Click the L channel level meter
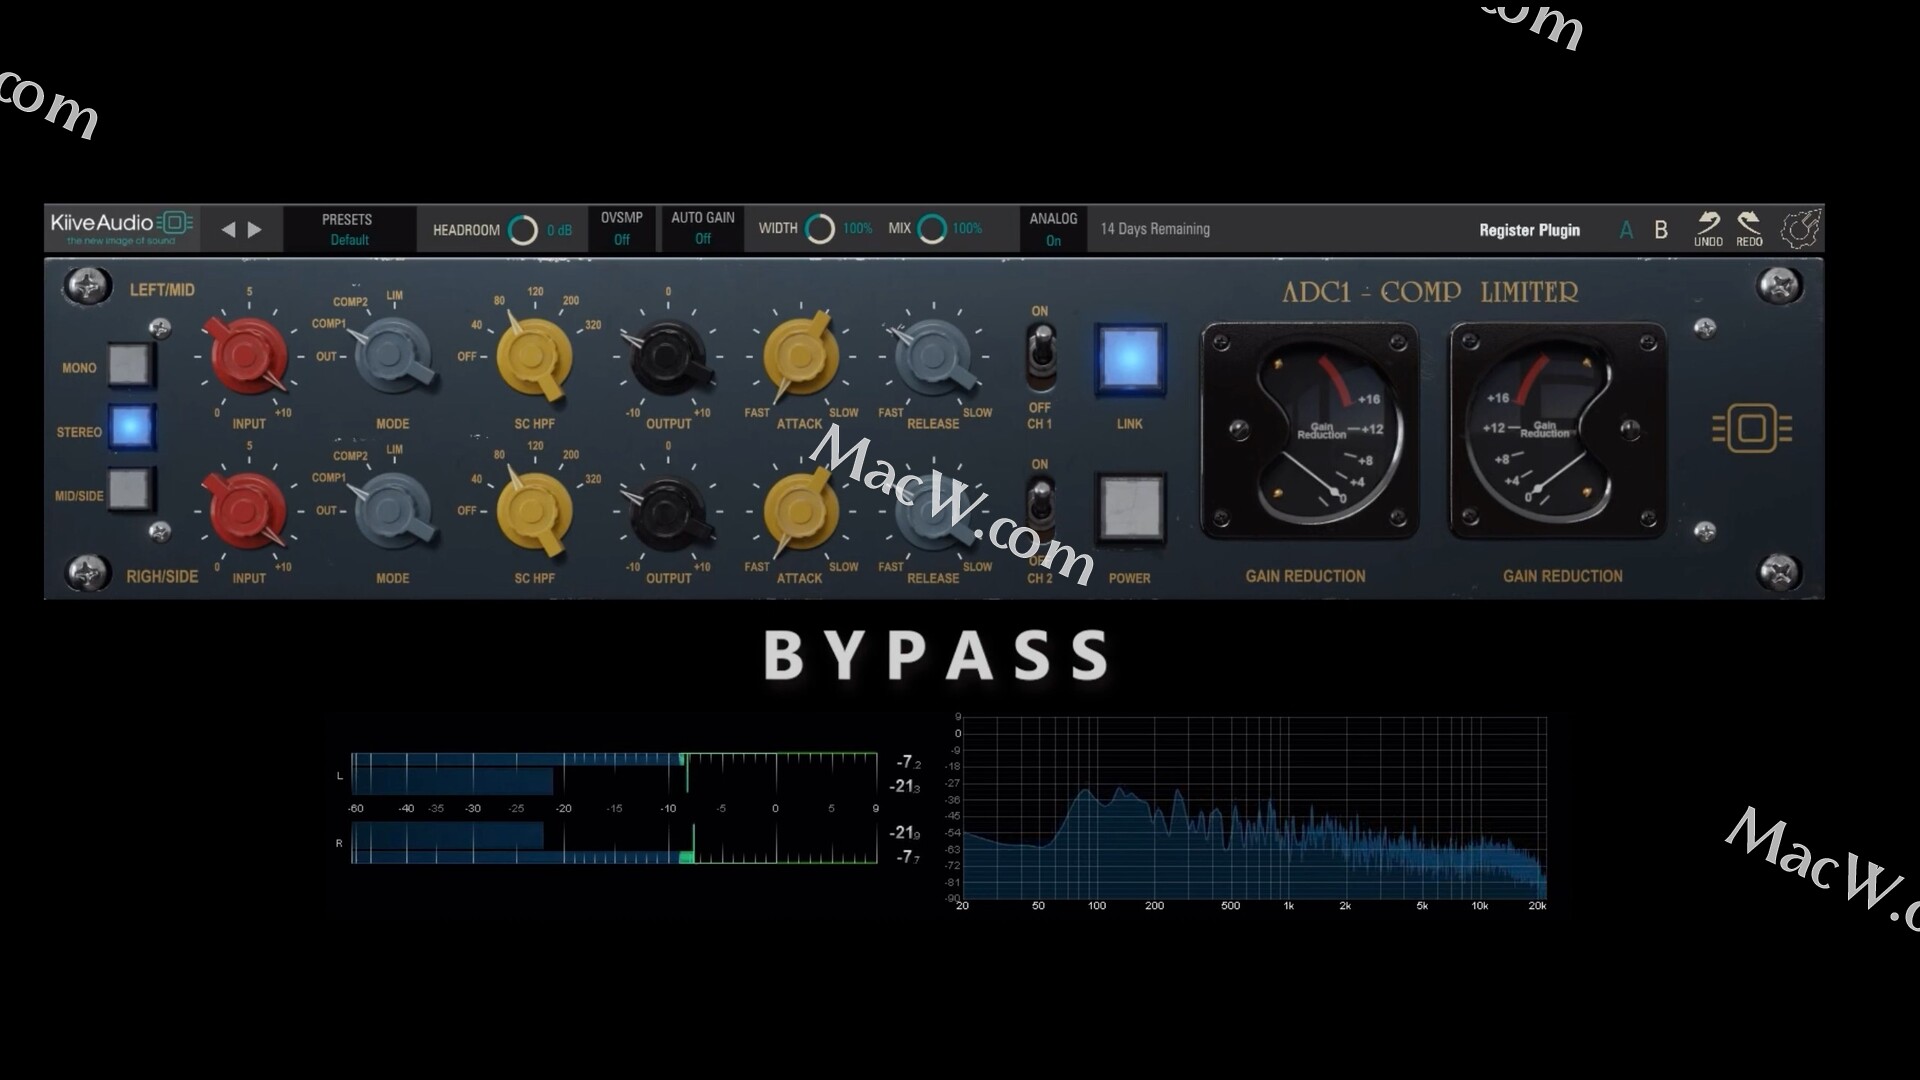 click(614, 773)
